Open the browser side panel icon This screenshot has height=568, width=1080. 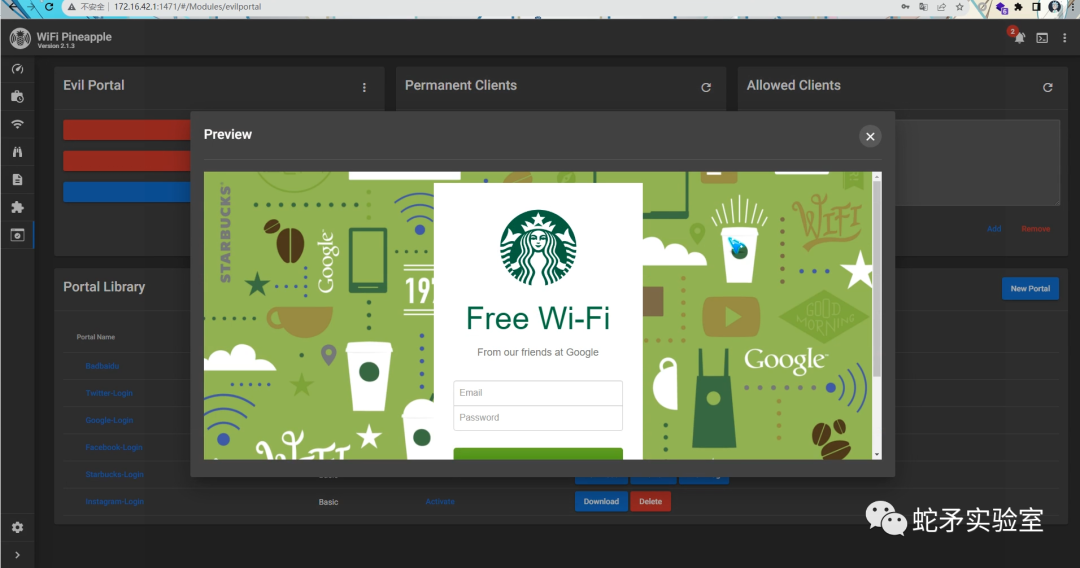point(1036,7)
